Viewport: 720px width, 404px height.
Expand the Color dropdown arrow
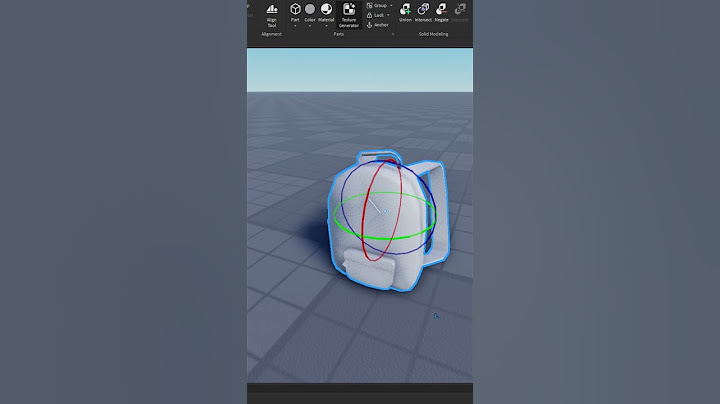coord(310,26)
